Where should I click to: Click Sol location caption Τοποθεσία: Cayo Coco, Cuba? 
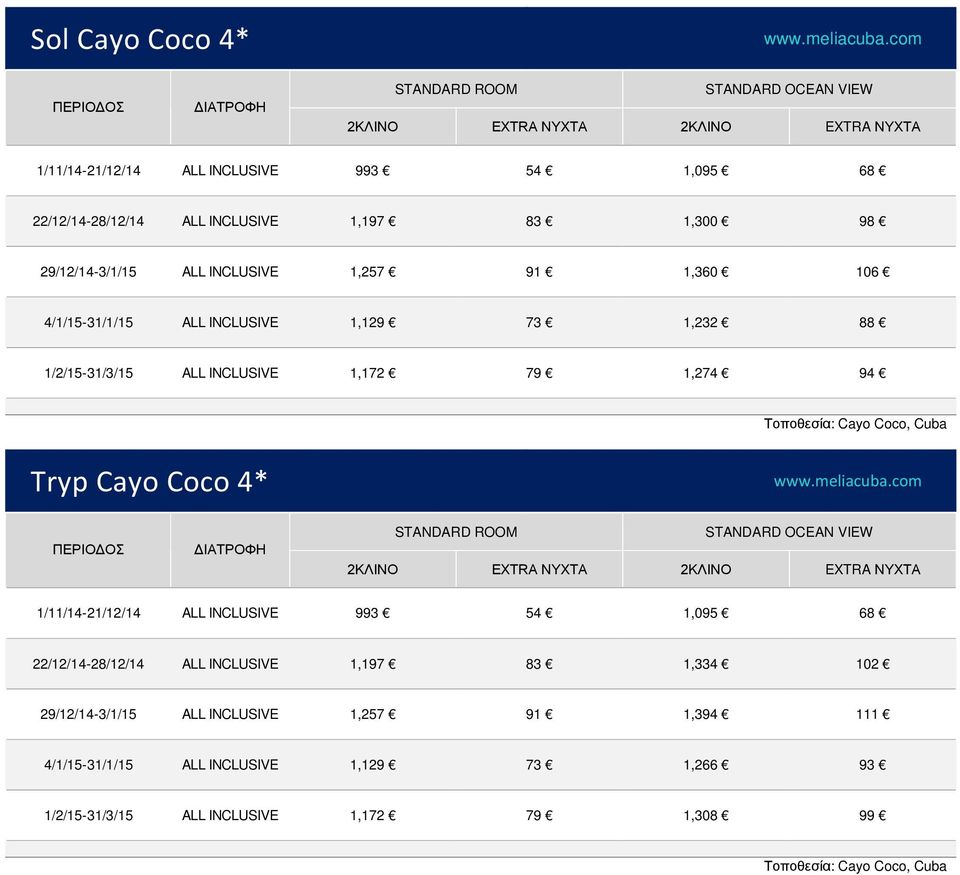pyautogui.click(x=855, y=424)
